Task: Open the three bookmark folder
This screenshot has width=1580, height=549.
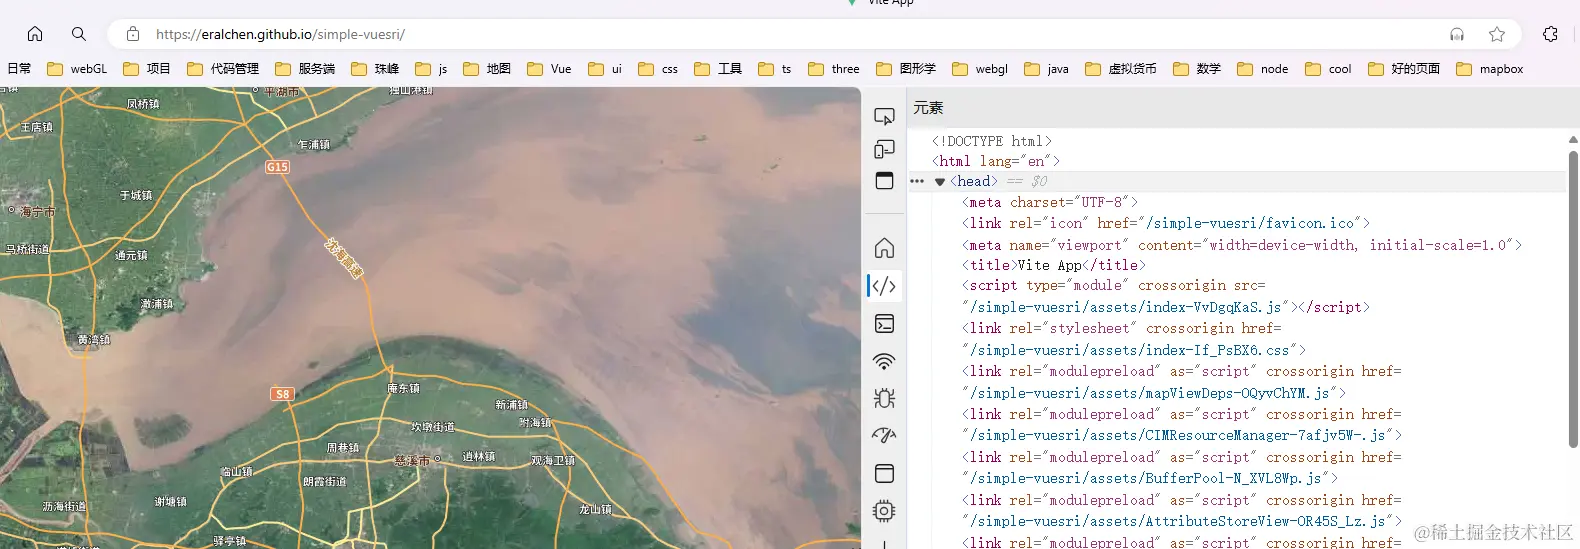Action: click(834, 69)
